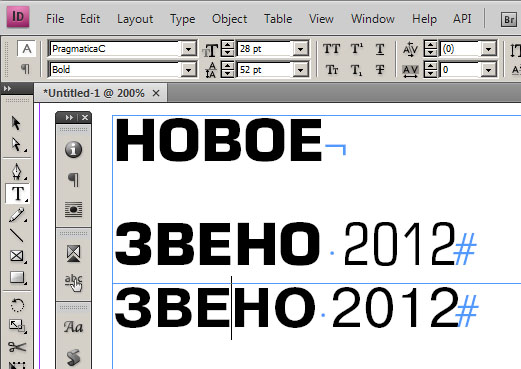
Task: Click inside the font size 28 pt field
Action: (264, 49)
